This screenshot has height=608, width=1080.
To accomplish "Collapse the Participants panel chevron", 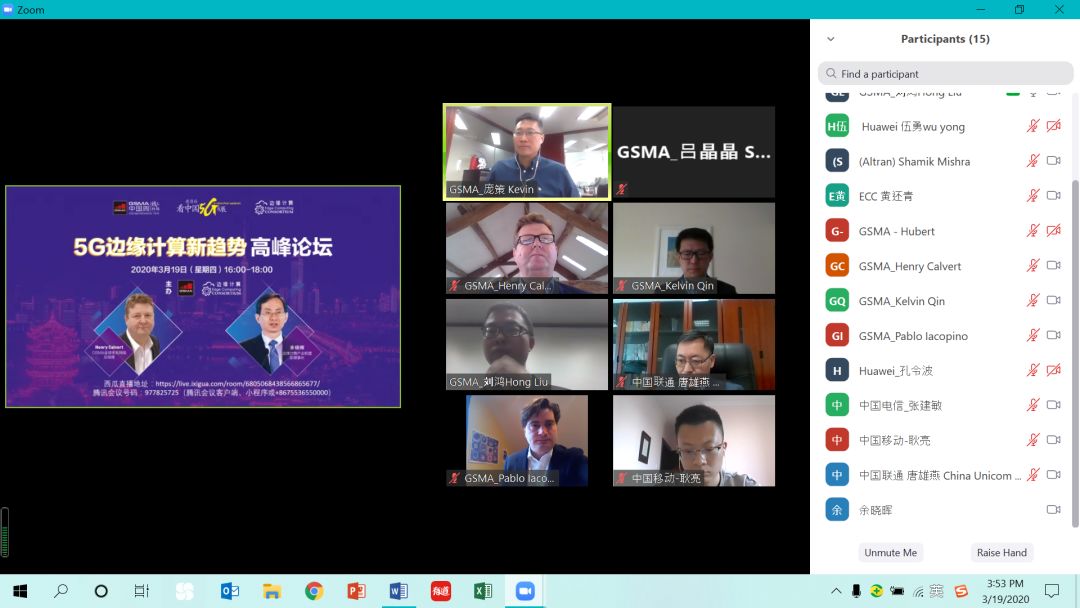I will tap(831, 39).
